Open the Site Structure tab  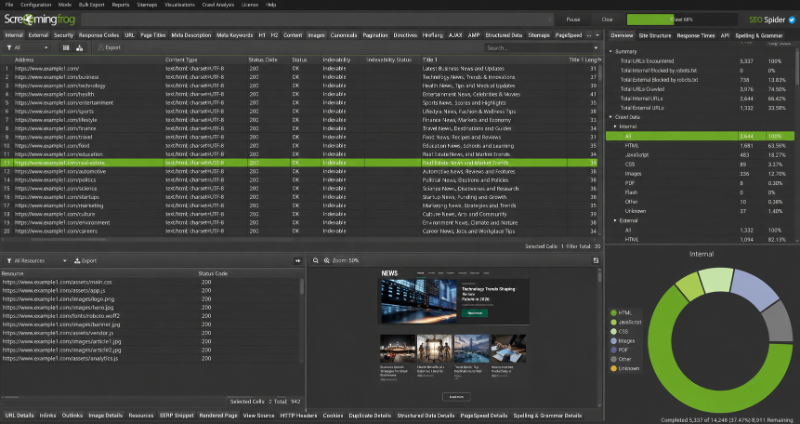coord(655,36)
